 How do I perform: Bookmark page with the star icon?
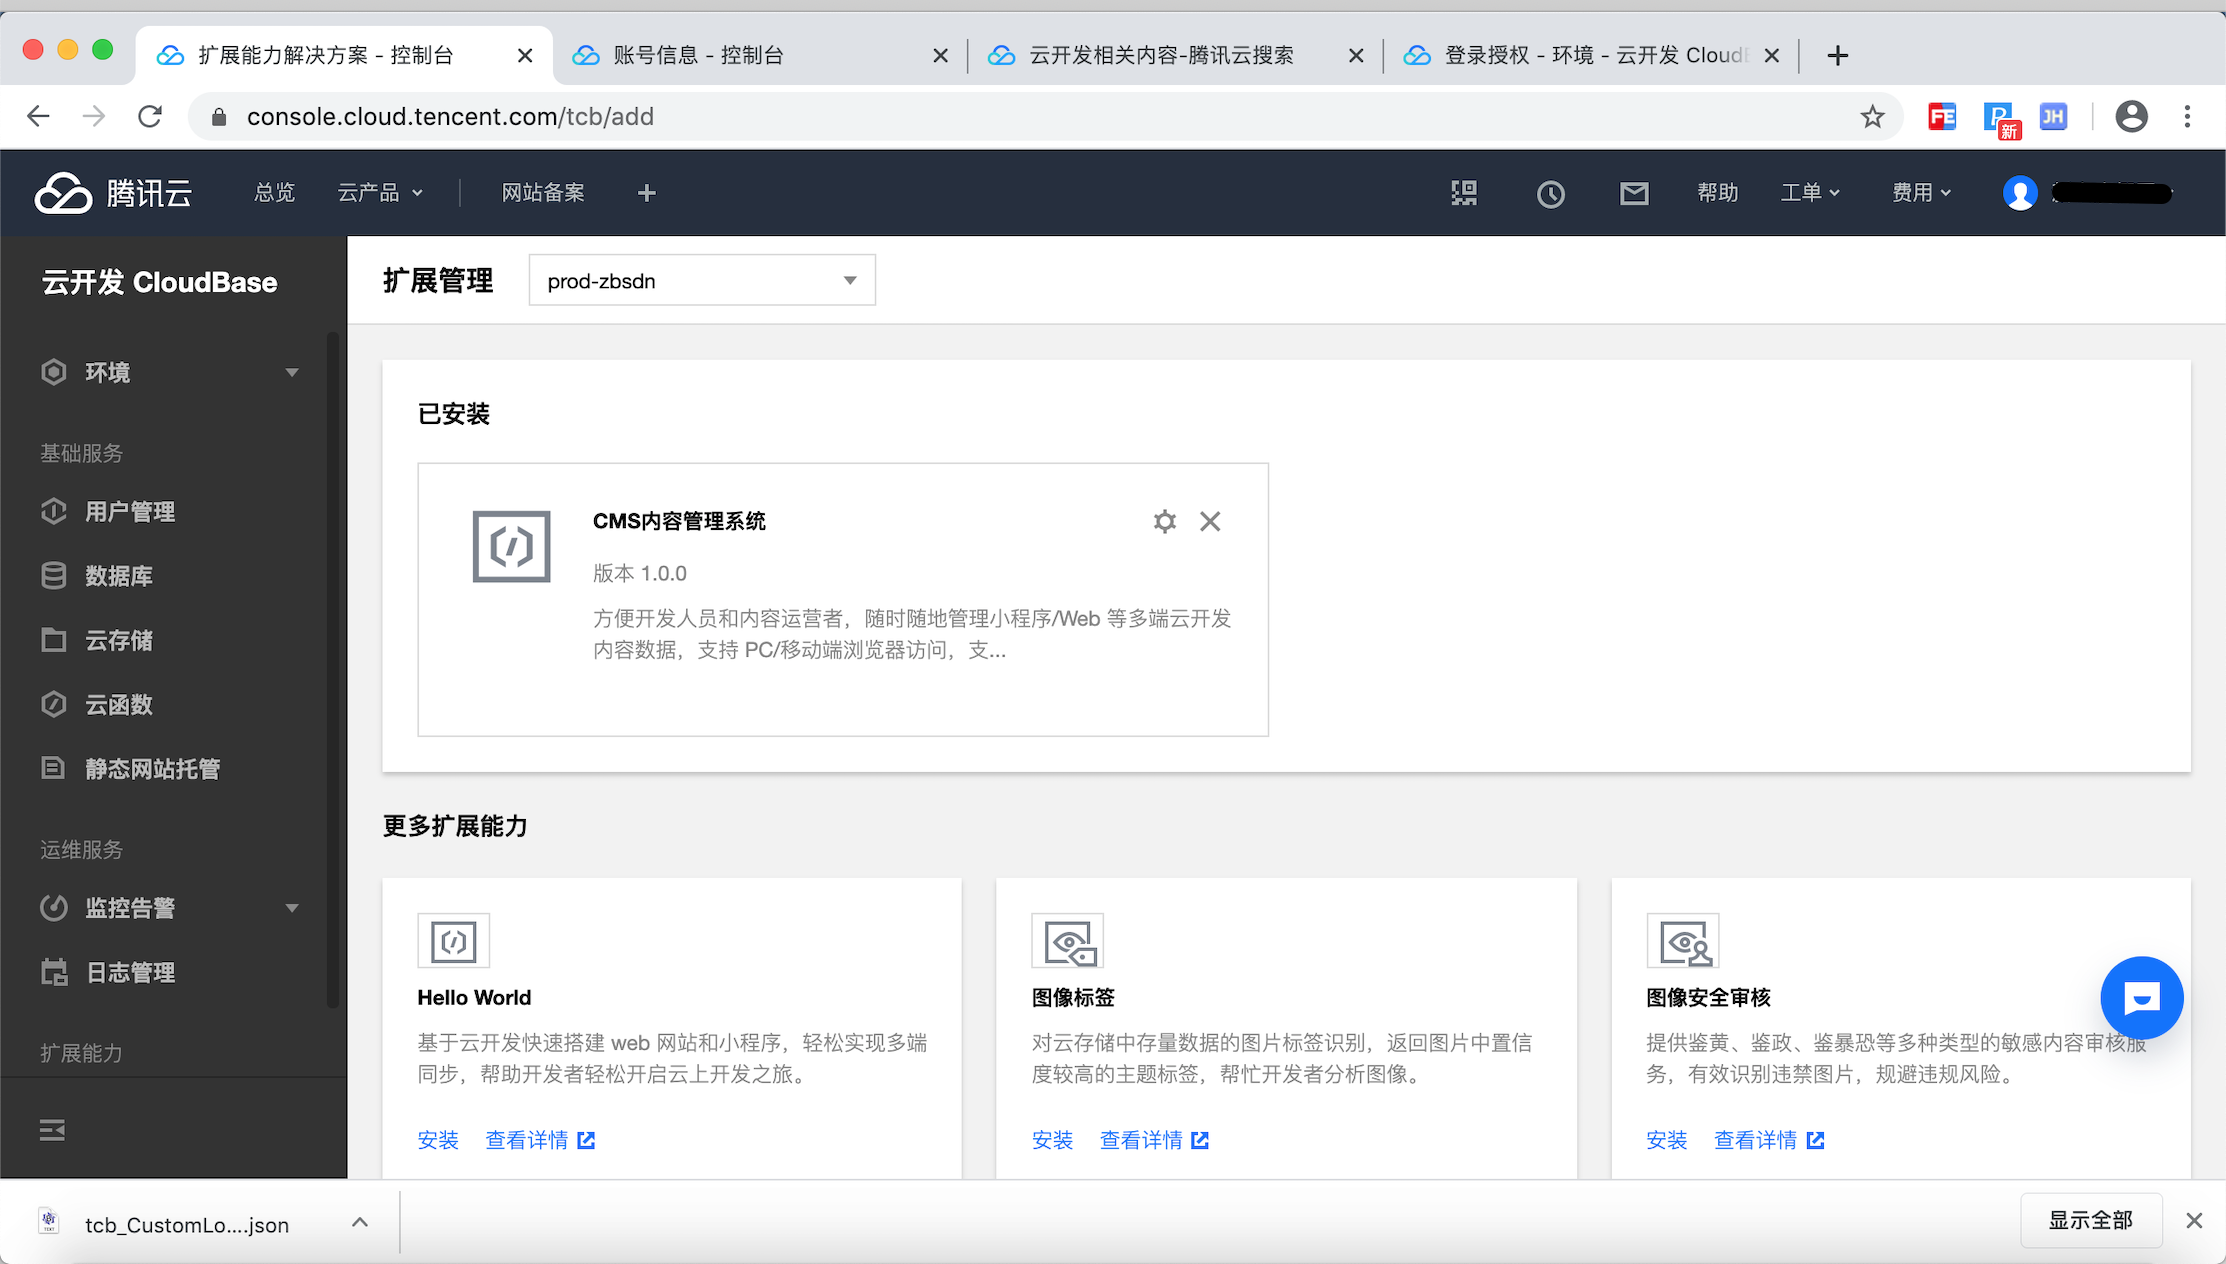1872,117
